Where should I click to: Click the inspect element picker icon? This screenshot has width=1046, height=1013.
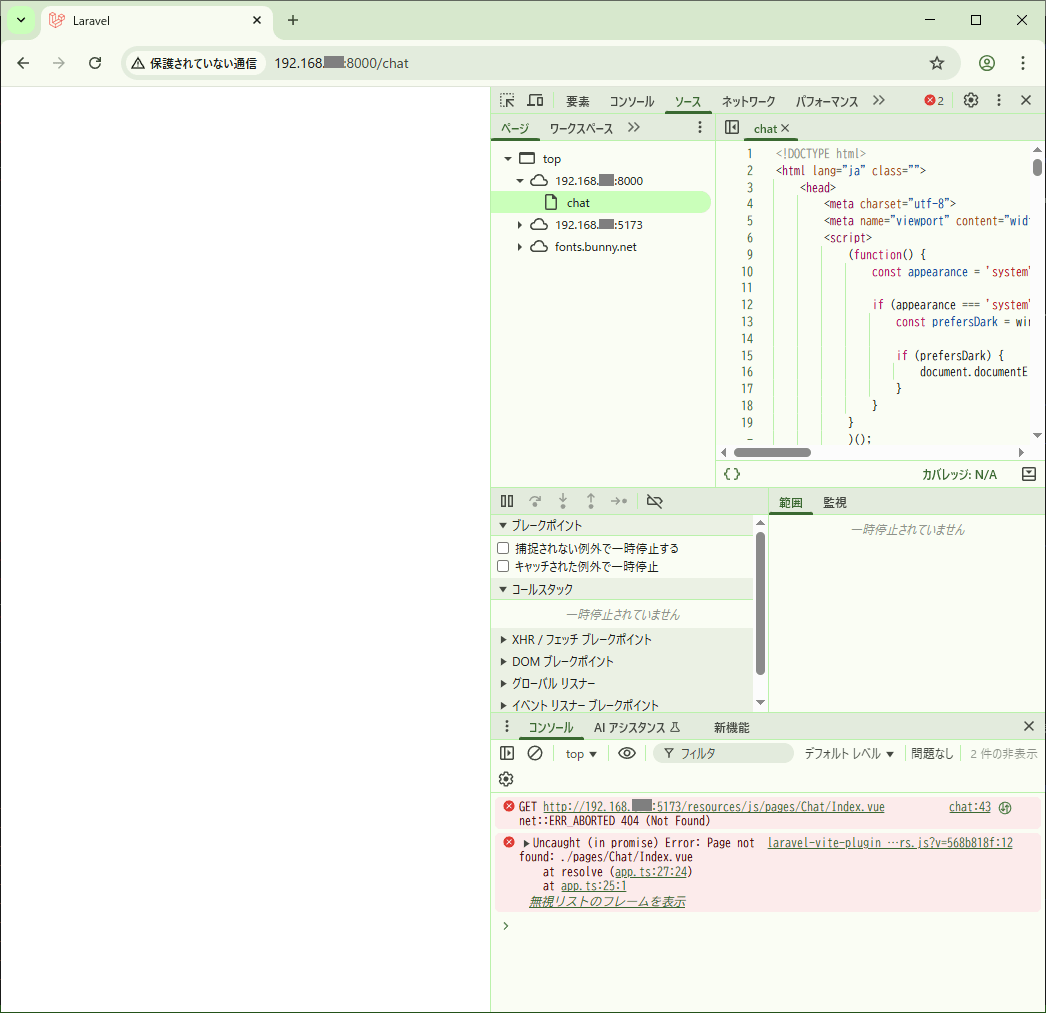[x=507, y=101]
